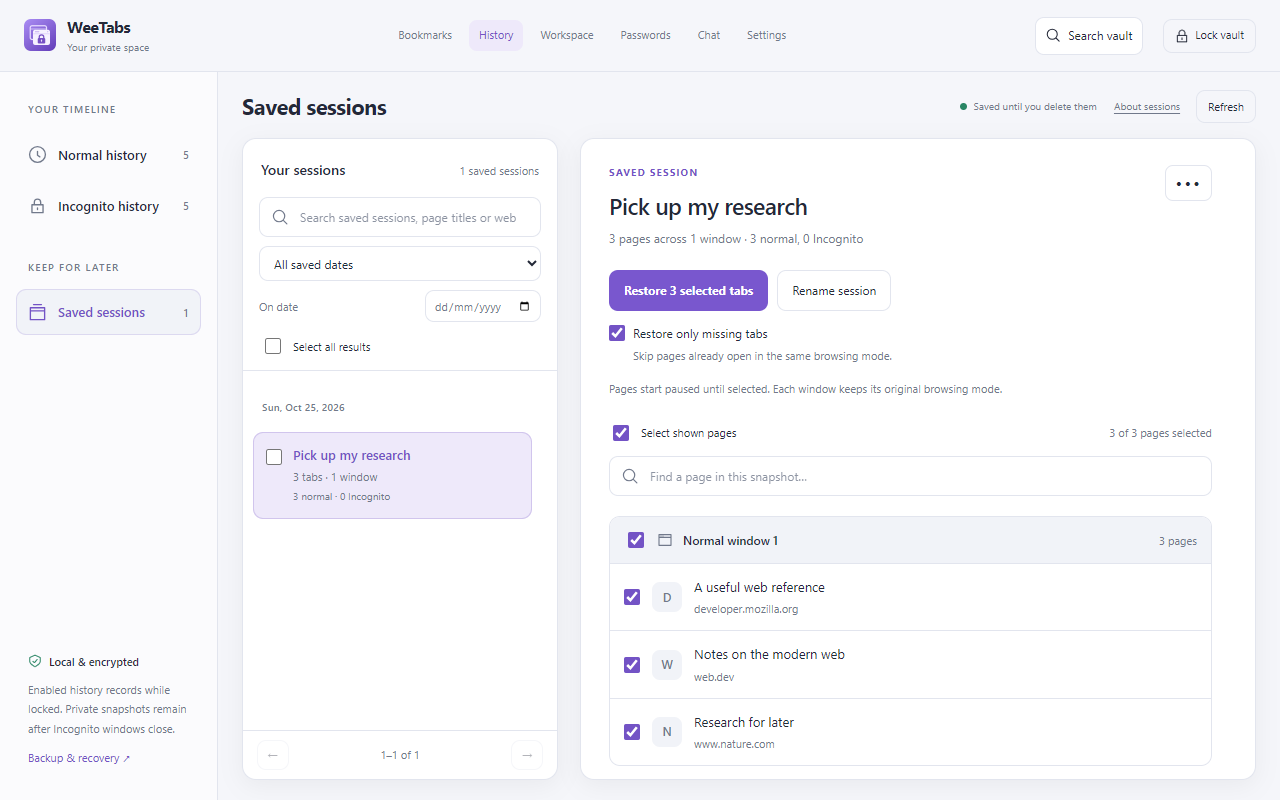The image size is (1280, 800).
Task: Open the Workspace tab
Action: click(x=567, y=35)
